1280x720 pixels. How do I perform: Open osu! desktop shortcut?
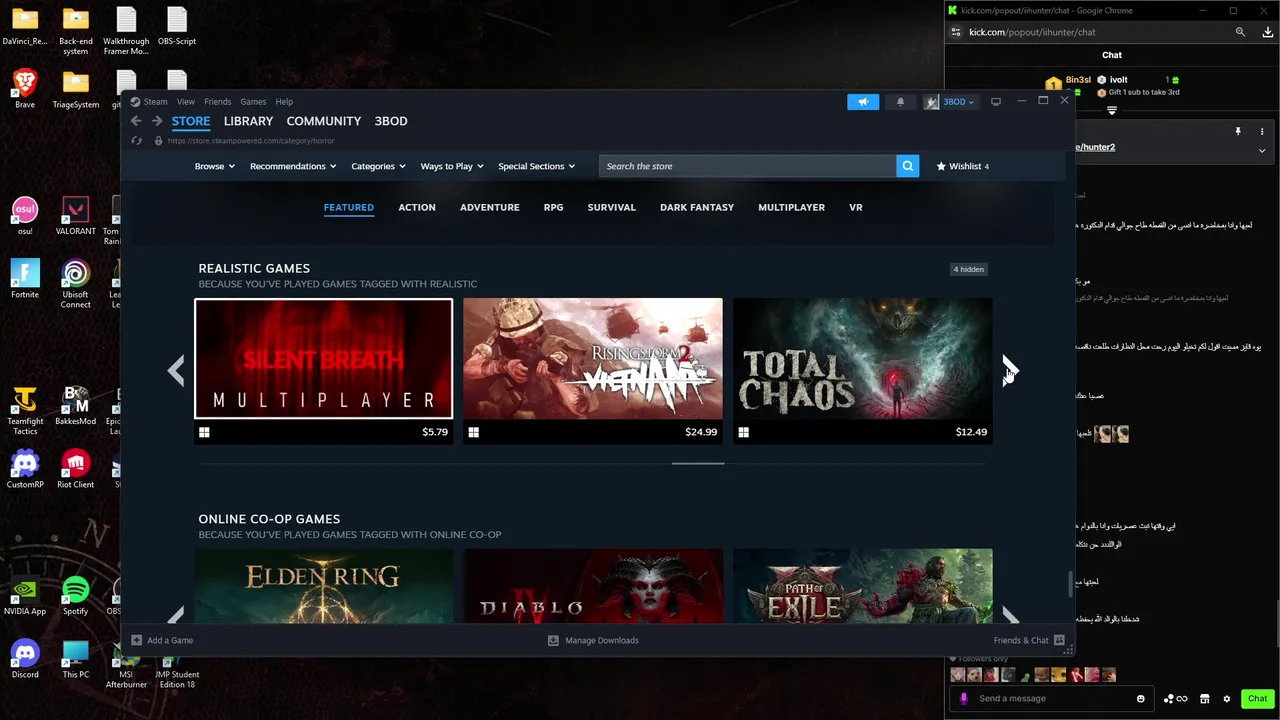25,215
